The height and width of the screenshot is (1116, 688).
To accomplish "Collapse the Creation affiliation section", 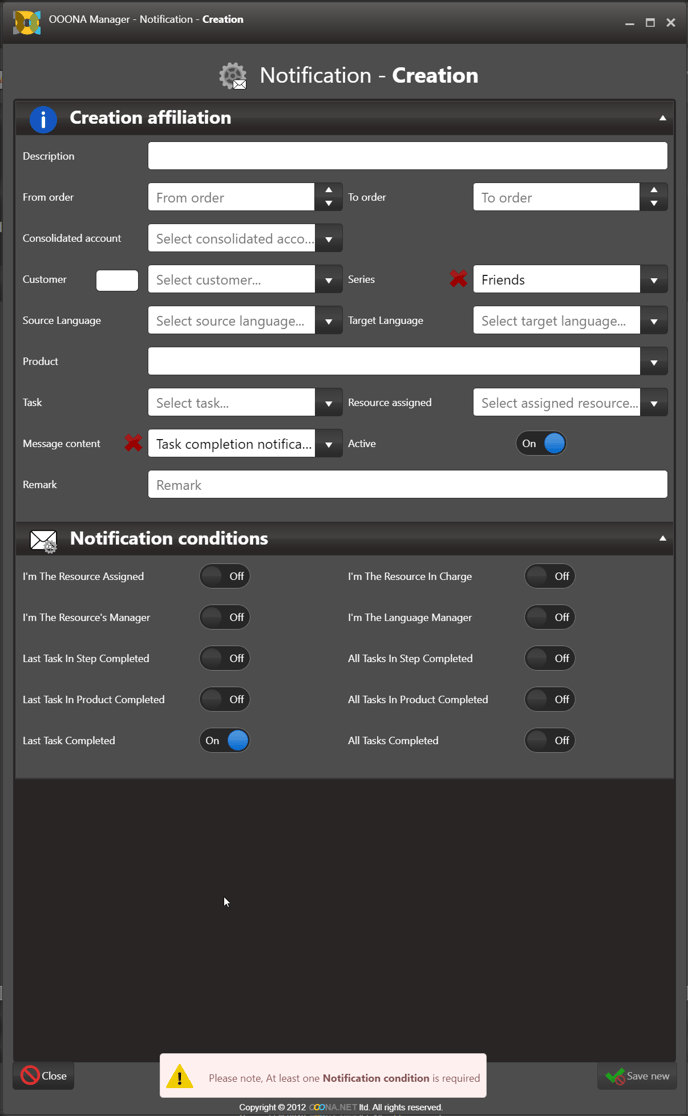I will 662,118.
